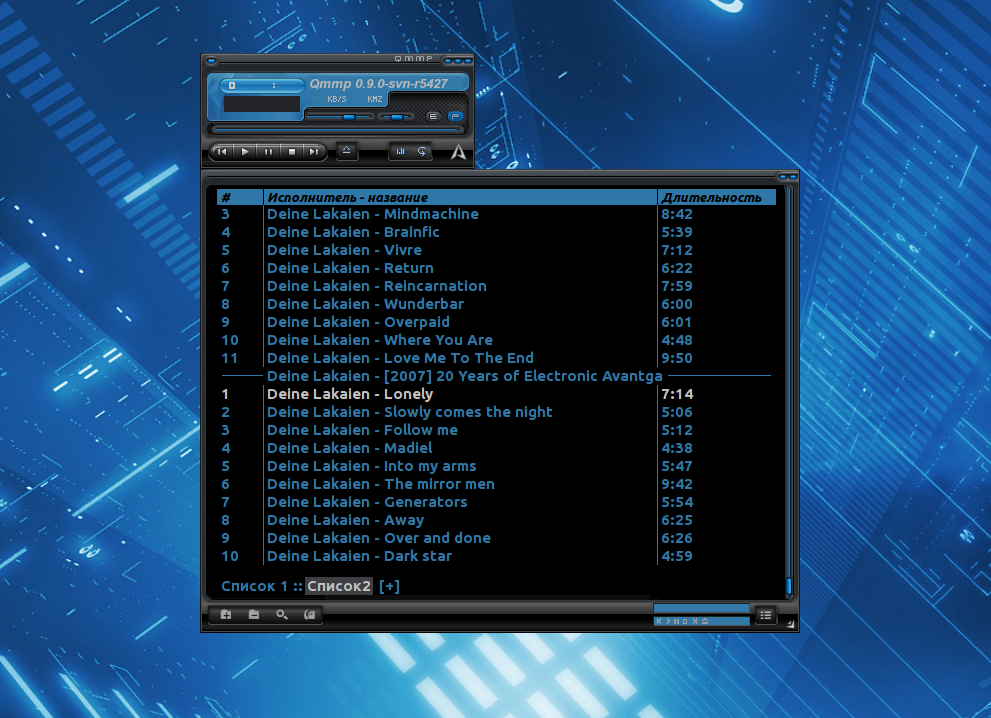Image resolution: width=991 pixels, height=718 pixels.
Task: Toggle the repeat playlist button
Action: (423, 152)
